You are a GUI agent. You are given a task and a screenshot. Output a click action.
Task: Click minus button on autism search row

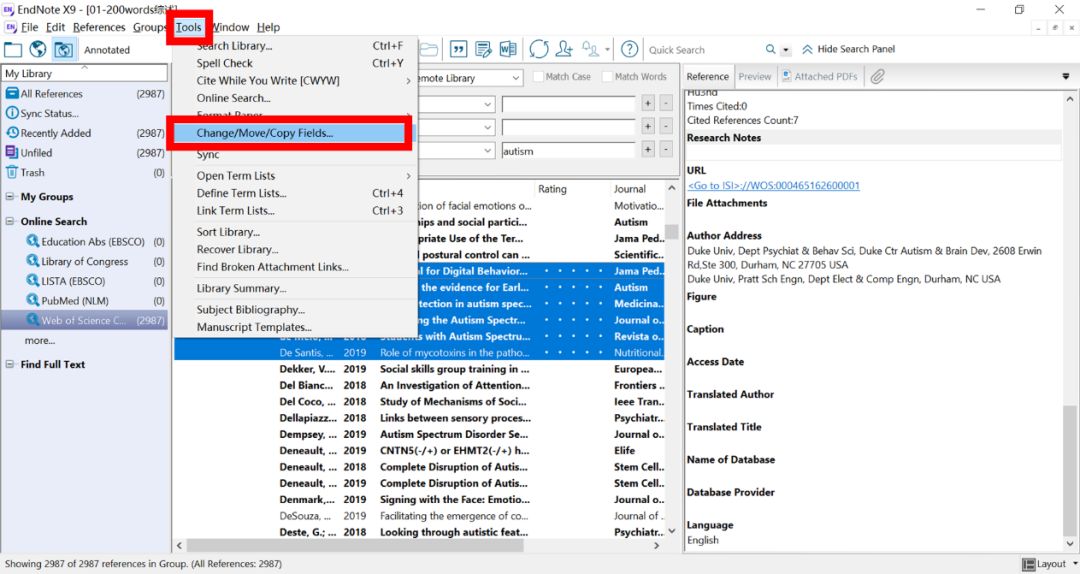point(665,150)
